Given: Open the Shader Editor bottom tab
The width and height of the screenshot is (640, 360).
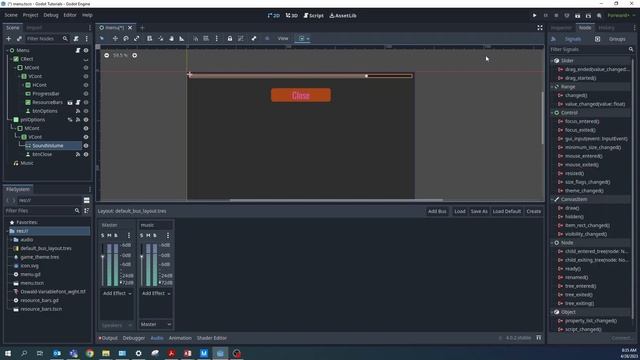Looking at the screenshot, I should (211, 338).
